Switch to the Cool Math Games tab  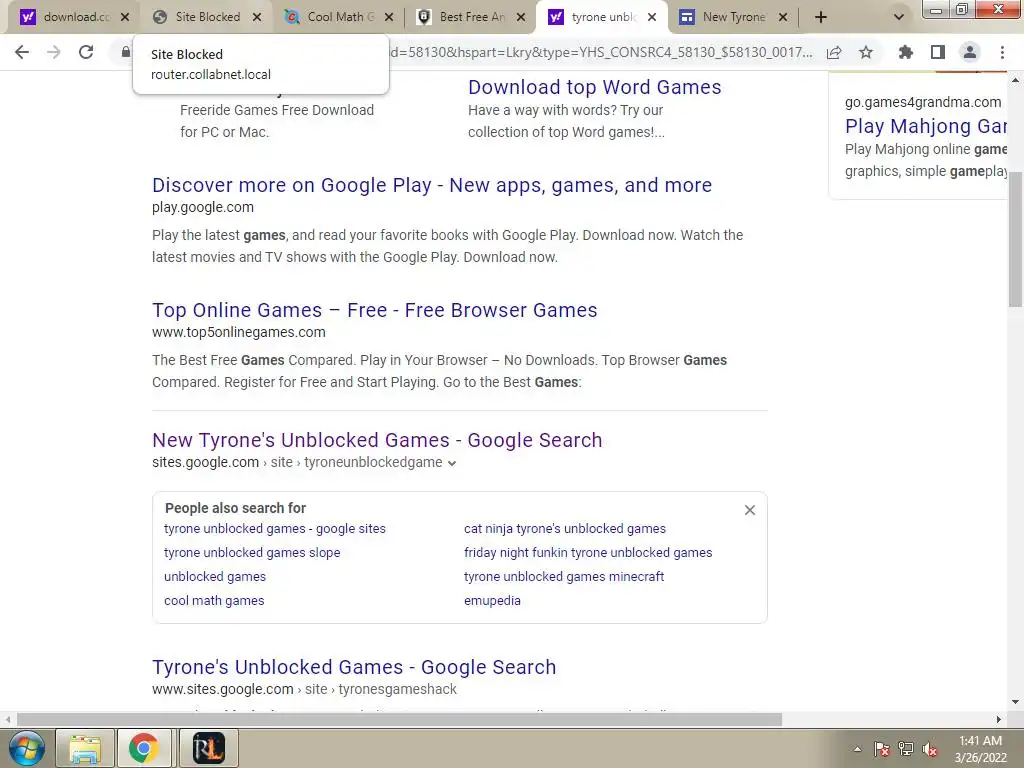[x=330, y=17]
